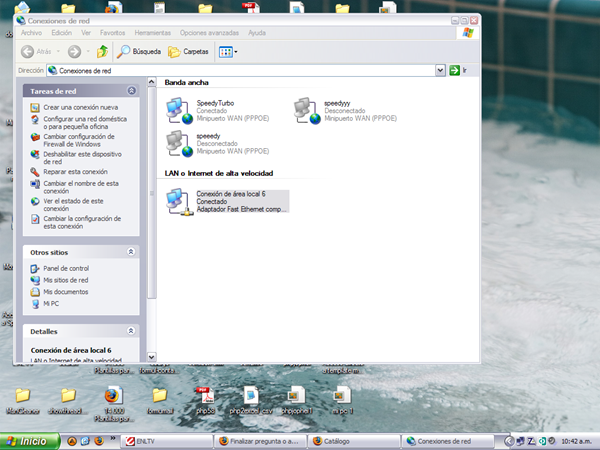Viewport: 600px width, 450px height.
Task: Select Conexión de área local 6 icon
Action: 180,202
